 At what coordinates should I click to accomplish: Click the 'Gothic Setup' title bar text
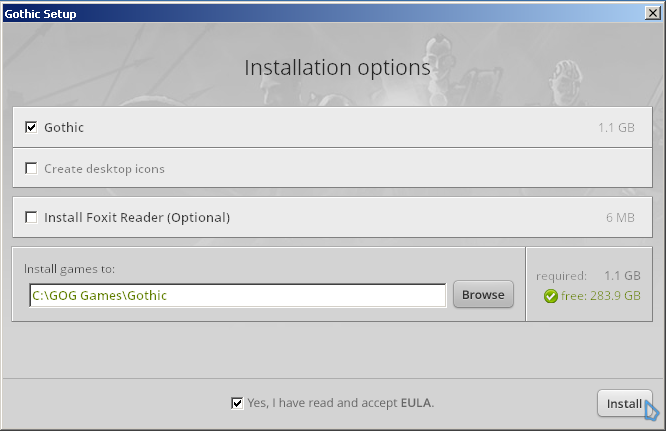pyautogui.click(x=40, y=14)
